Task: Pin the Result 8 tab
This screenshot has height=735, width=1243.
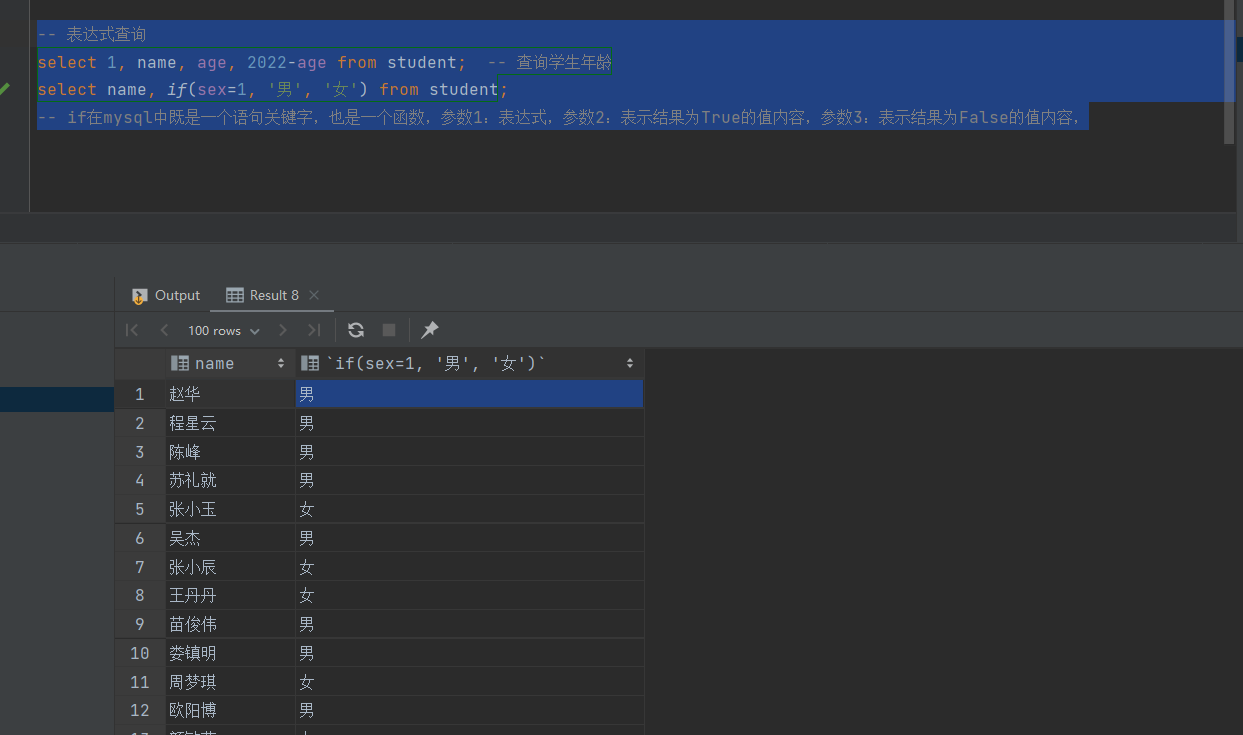Action: pos(430,330)
